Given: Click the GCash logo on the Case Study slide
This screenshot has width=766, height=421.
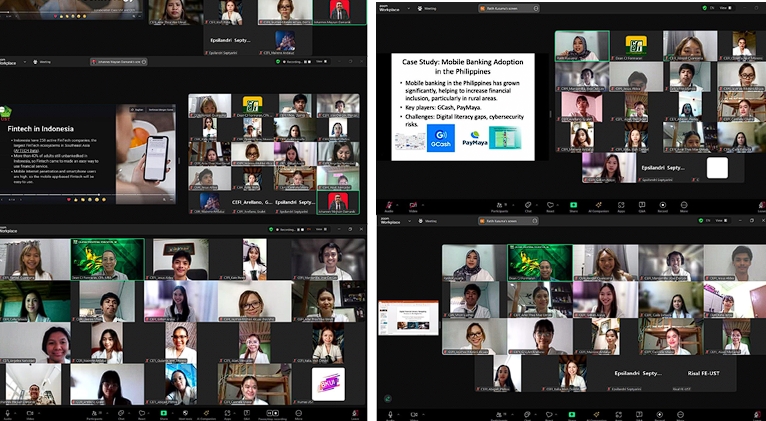Looking at the screenshot, I should click(x=441, y=138).
